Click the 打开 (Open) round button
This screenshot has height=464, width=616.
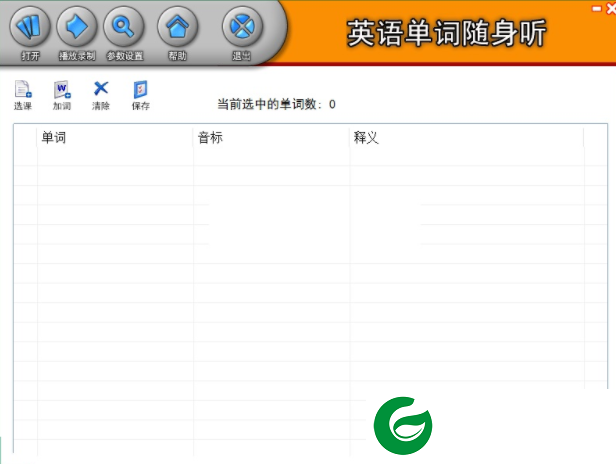(x=30, y=27)
